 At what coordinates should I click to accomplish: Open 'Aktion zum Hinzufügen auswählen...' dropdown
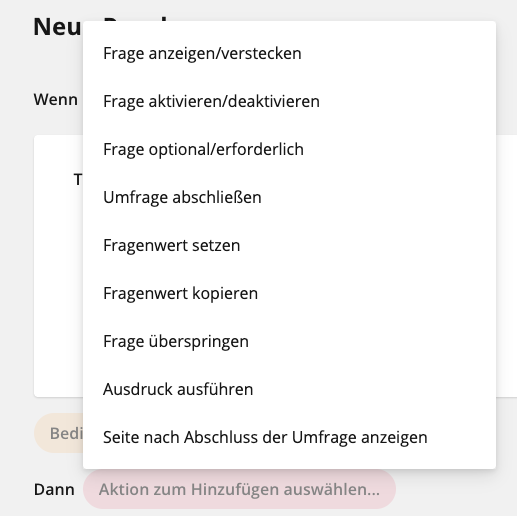coord(239,489)
